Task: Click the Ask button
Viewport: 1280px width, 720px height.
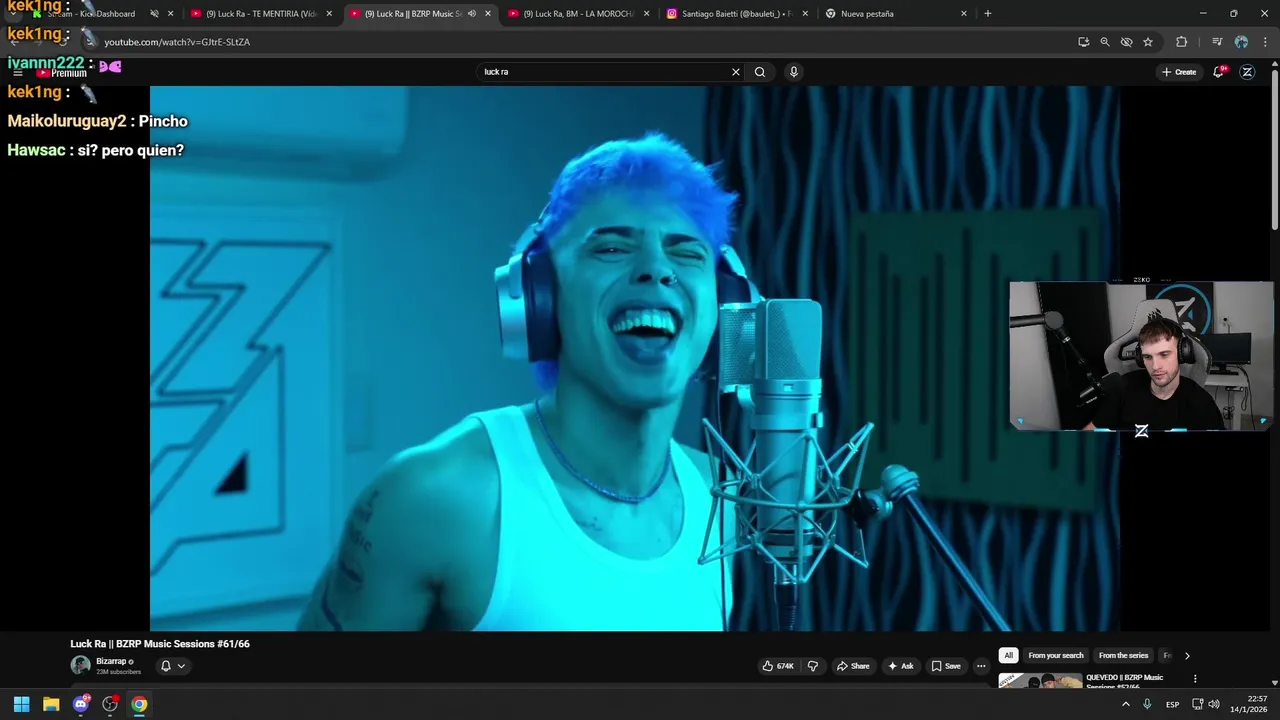Action: click(900, 666)
